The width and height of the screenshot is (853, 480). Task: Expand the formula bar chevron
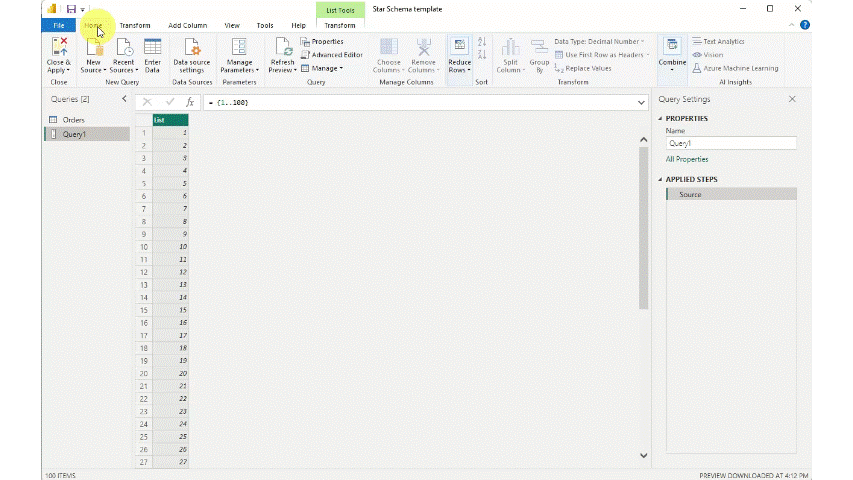click(641, 103)
